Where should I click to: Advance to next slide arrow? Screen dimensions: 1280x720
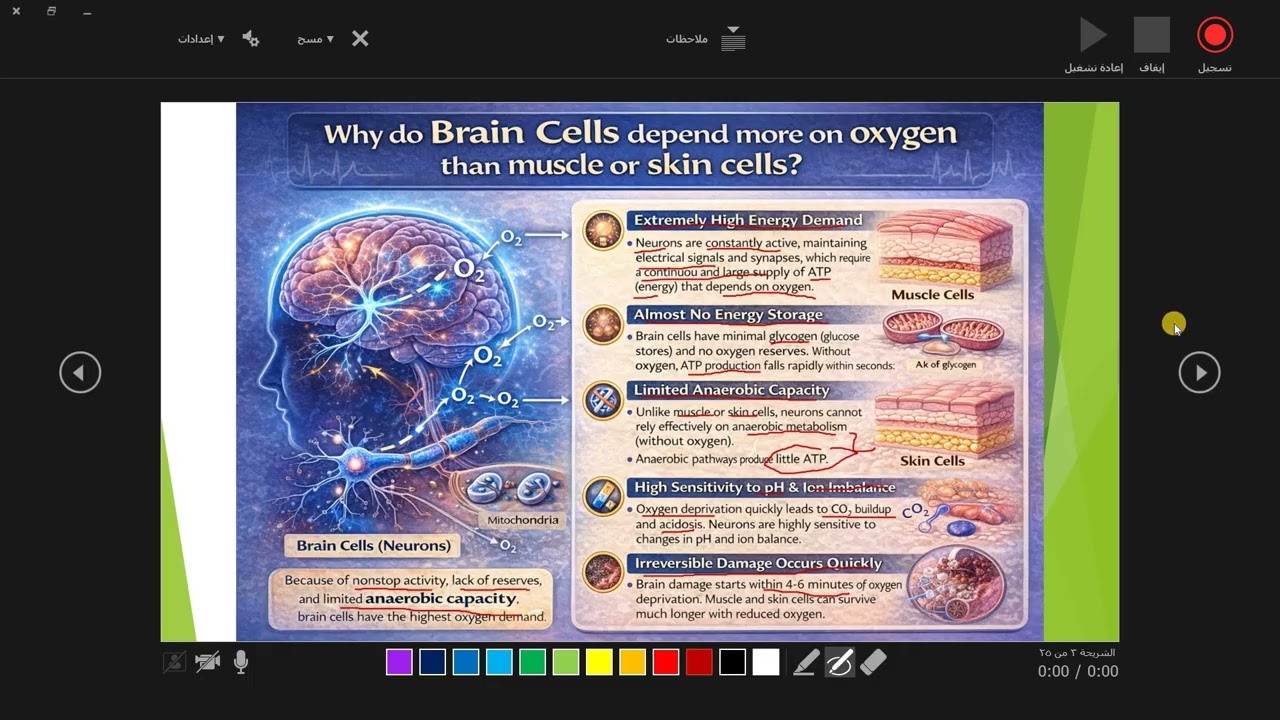(1199, 373)
